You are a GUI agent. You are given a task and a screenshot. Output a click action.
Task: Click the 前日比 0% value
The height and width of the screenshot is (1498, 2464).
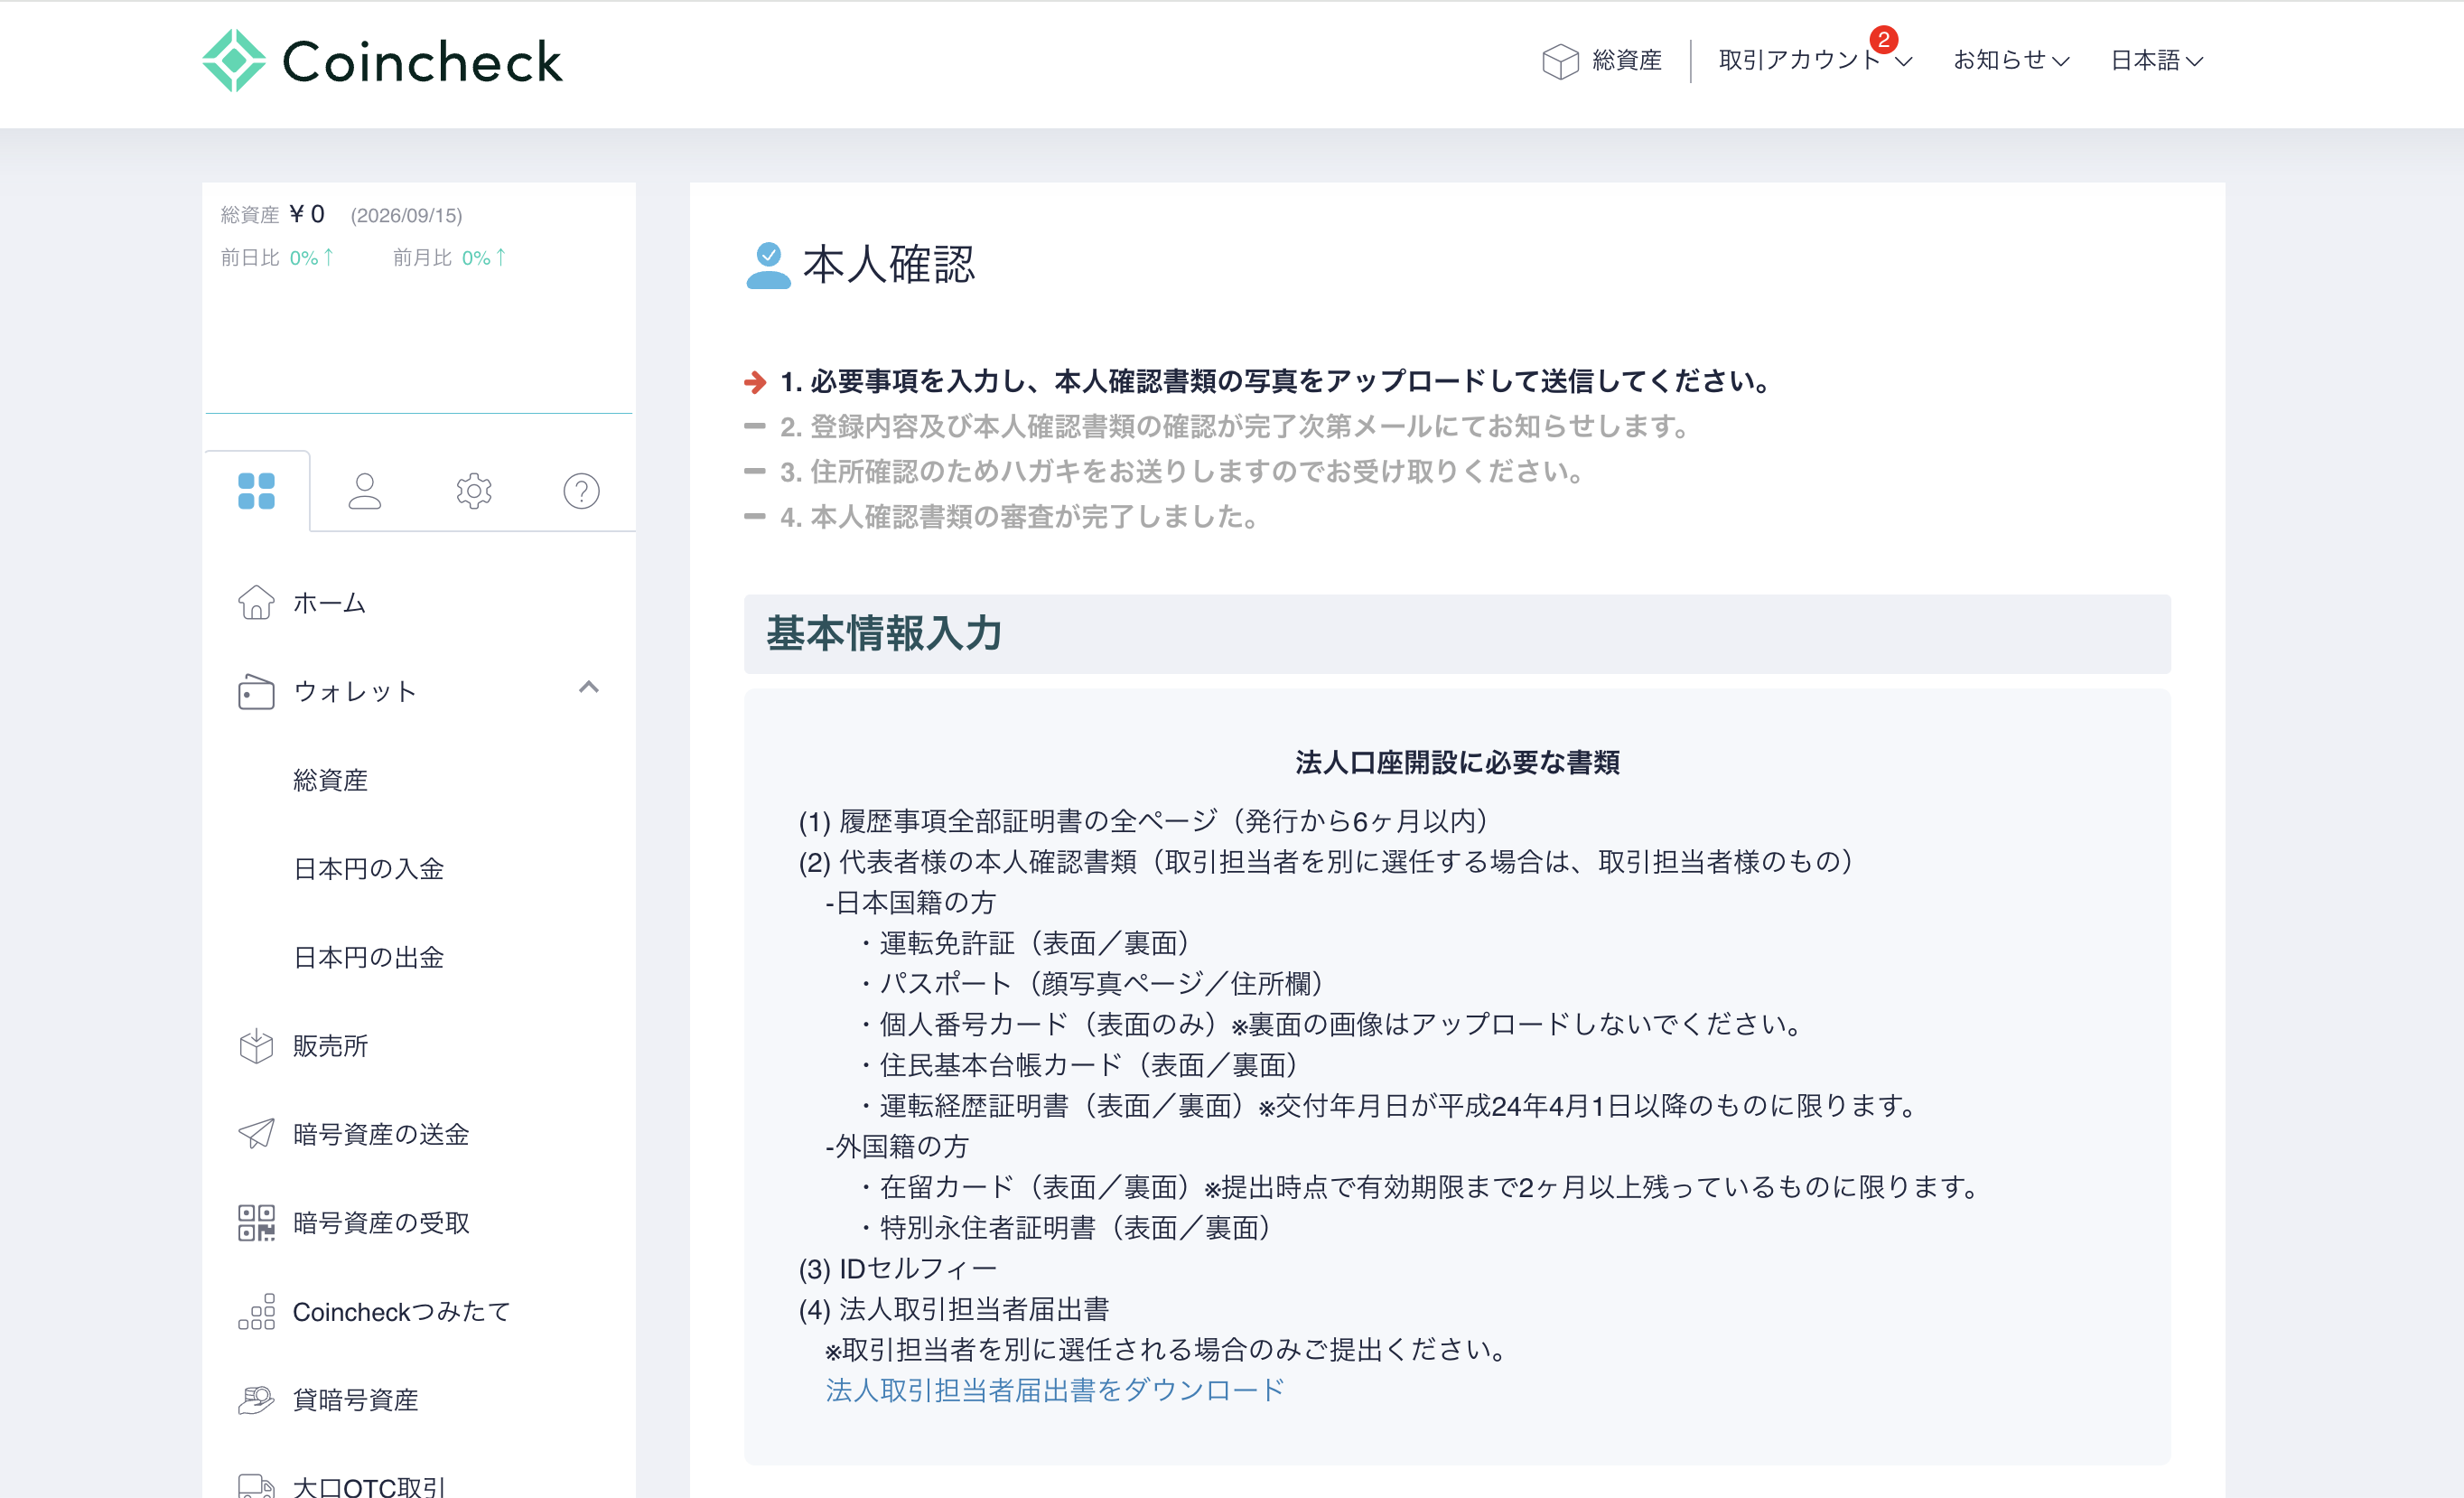click(x=311, y=258)
